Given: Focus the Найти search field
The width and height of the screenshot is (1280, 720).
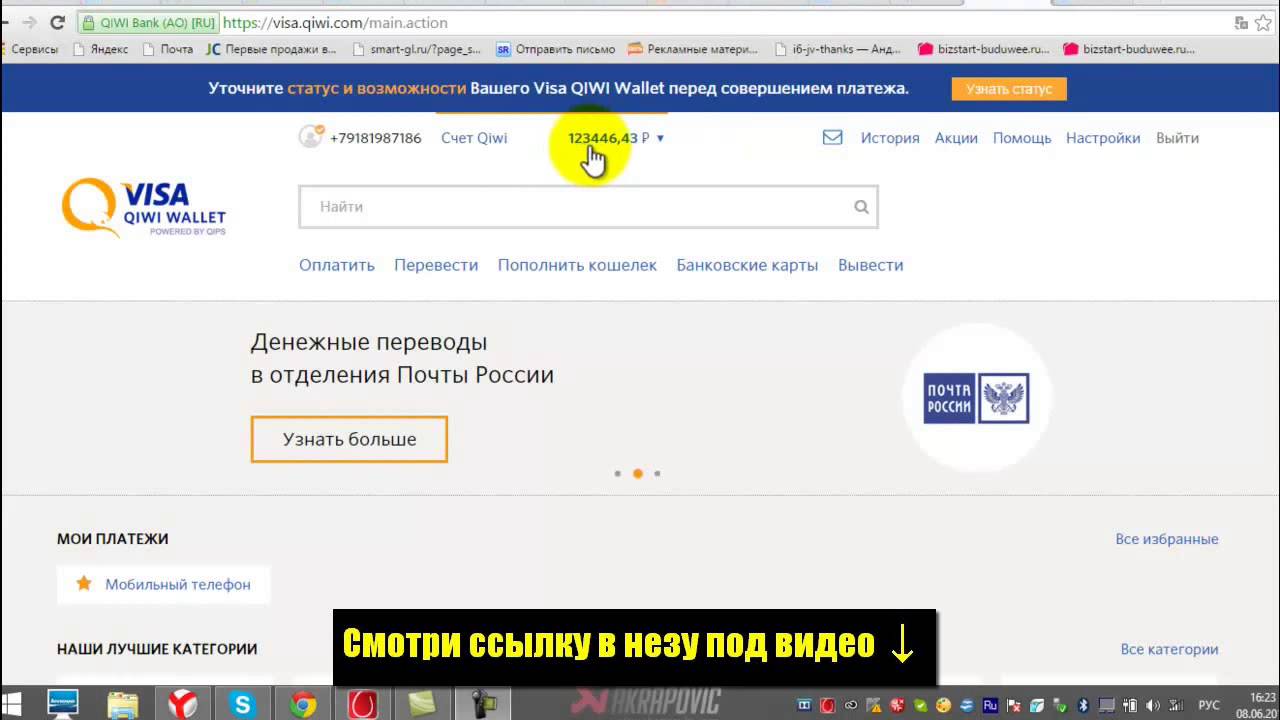Looking at the screenshot, I should tap(588, 207).
